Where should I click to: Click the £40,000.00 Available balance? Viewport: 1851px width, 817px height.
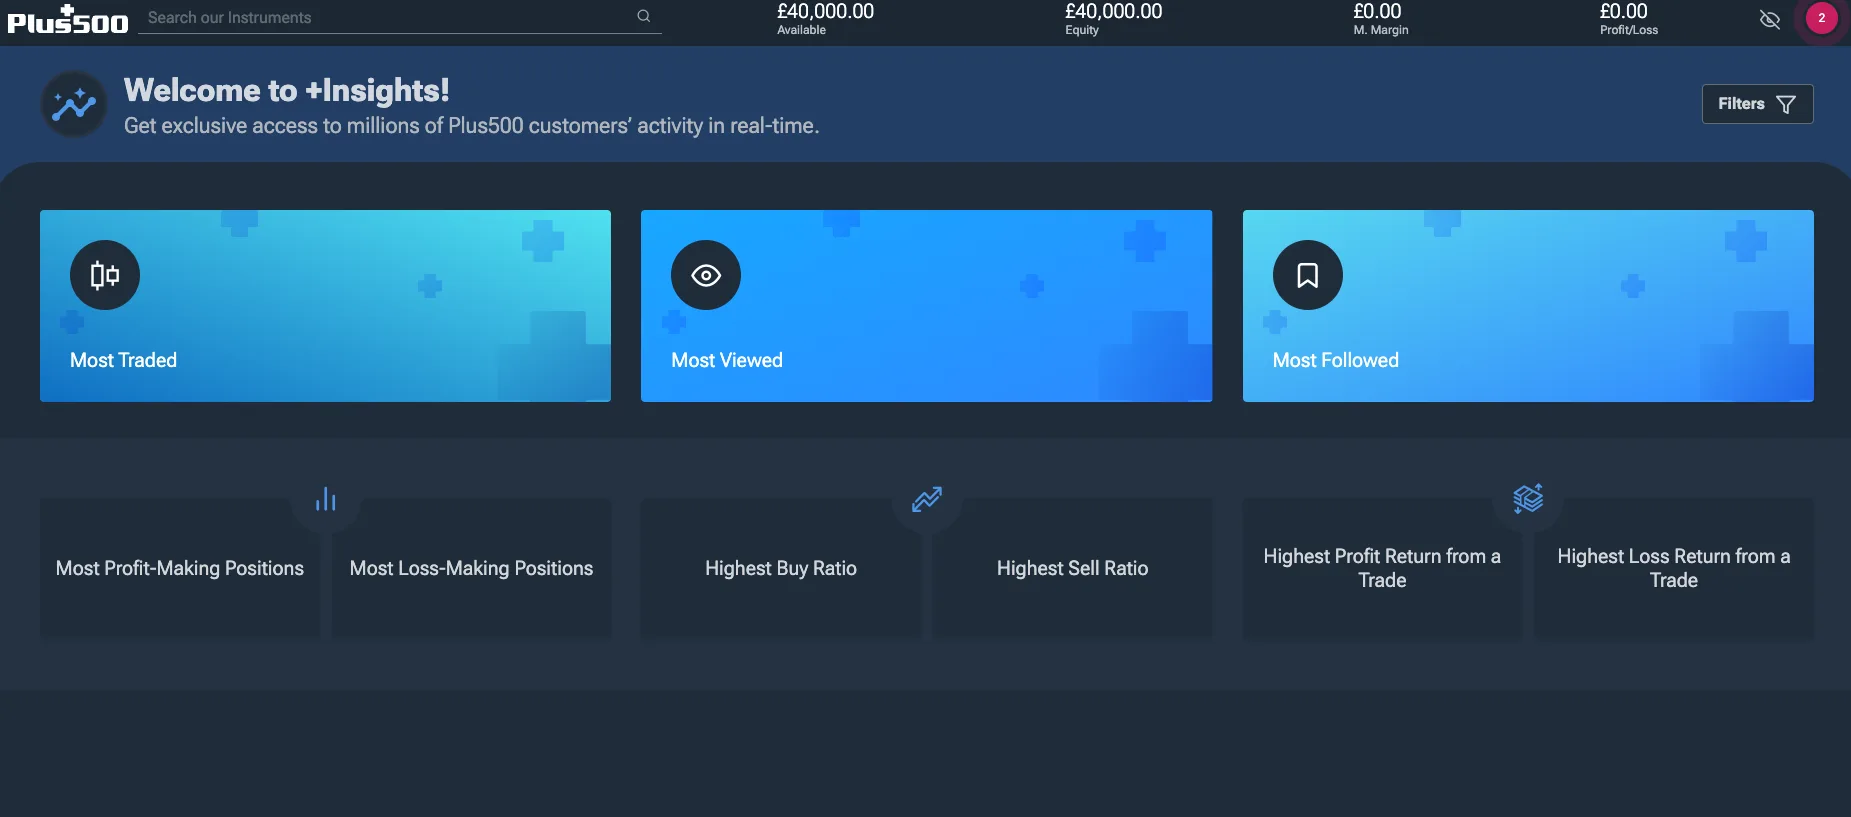point(825,12)
